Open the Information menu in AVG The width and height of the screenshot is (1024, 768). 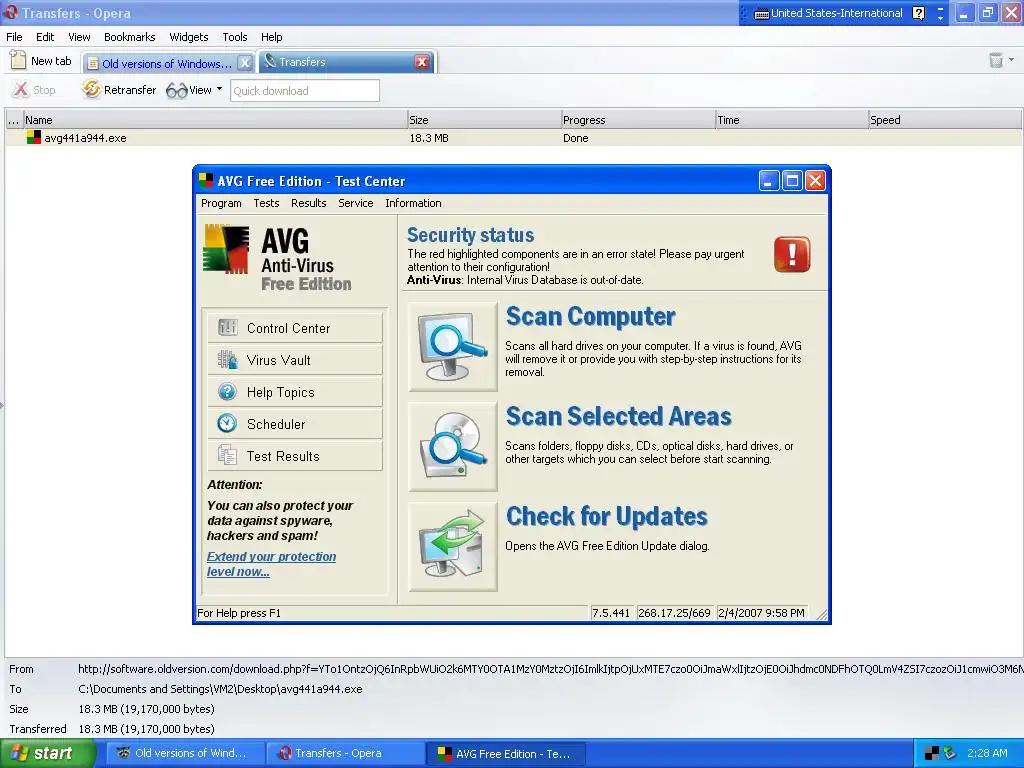(413, 203)
